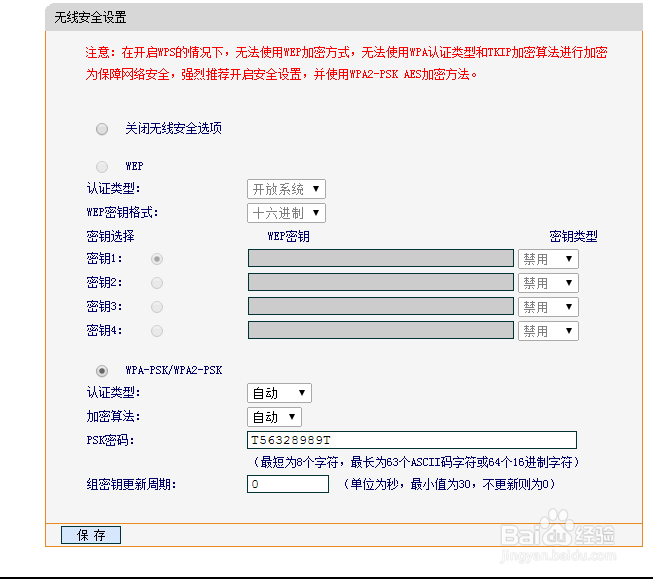Click the PSK密码 label
The width and height of the screenshot is (653, 579).
click(110, 440)
